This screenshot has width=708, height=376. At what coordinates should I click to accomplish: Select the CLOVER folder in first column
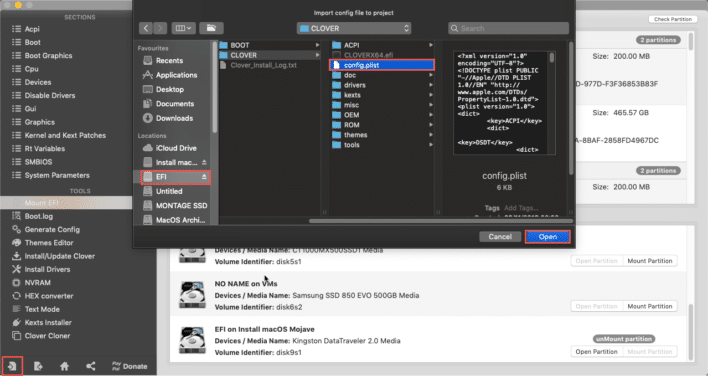270,55
